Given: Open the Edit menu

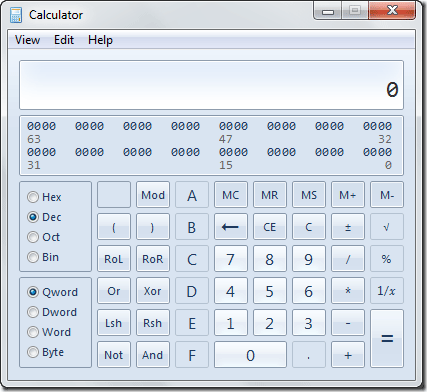Looking at the screenshot, I should (64, 40).
